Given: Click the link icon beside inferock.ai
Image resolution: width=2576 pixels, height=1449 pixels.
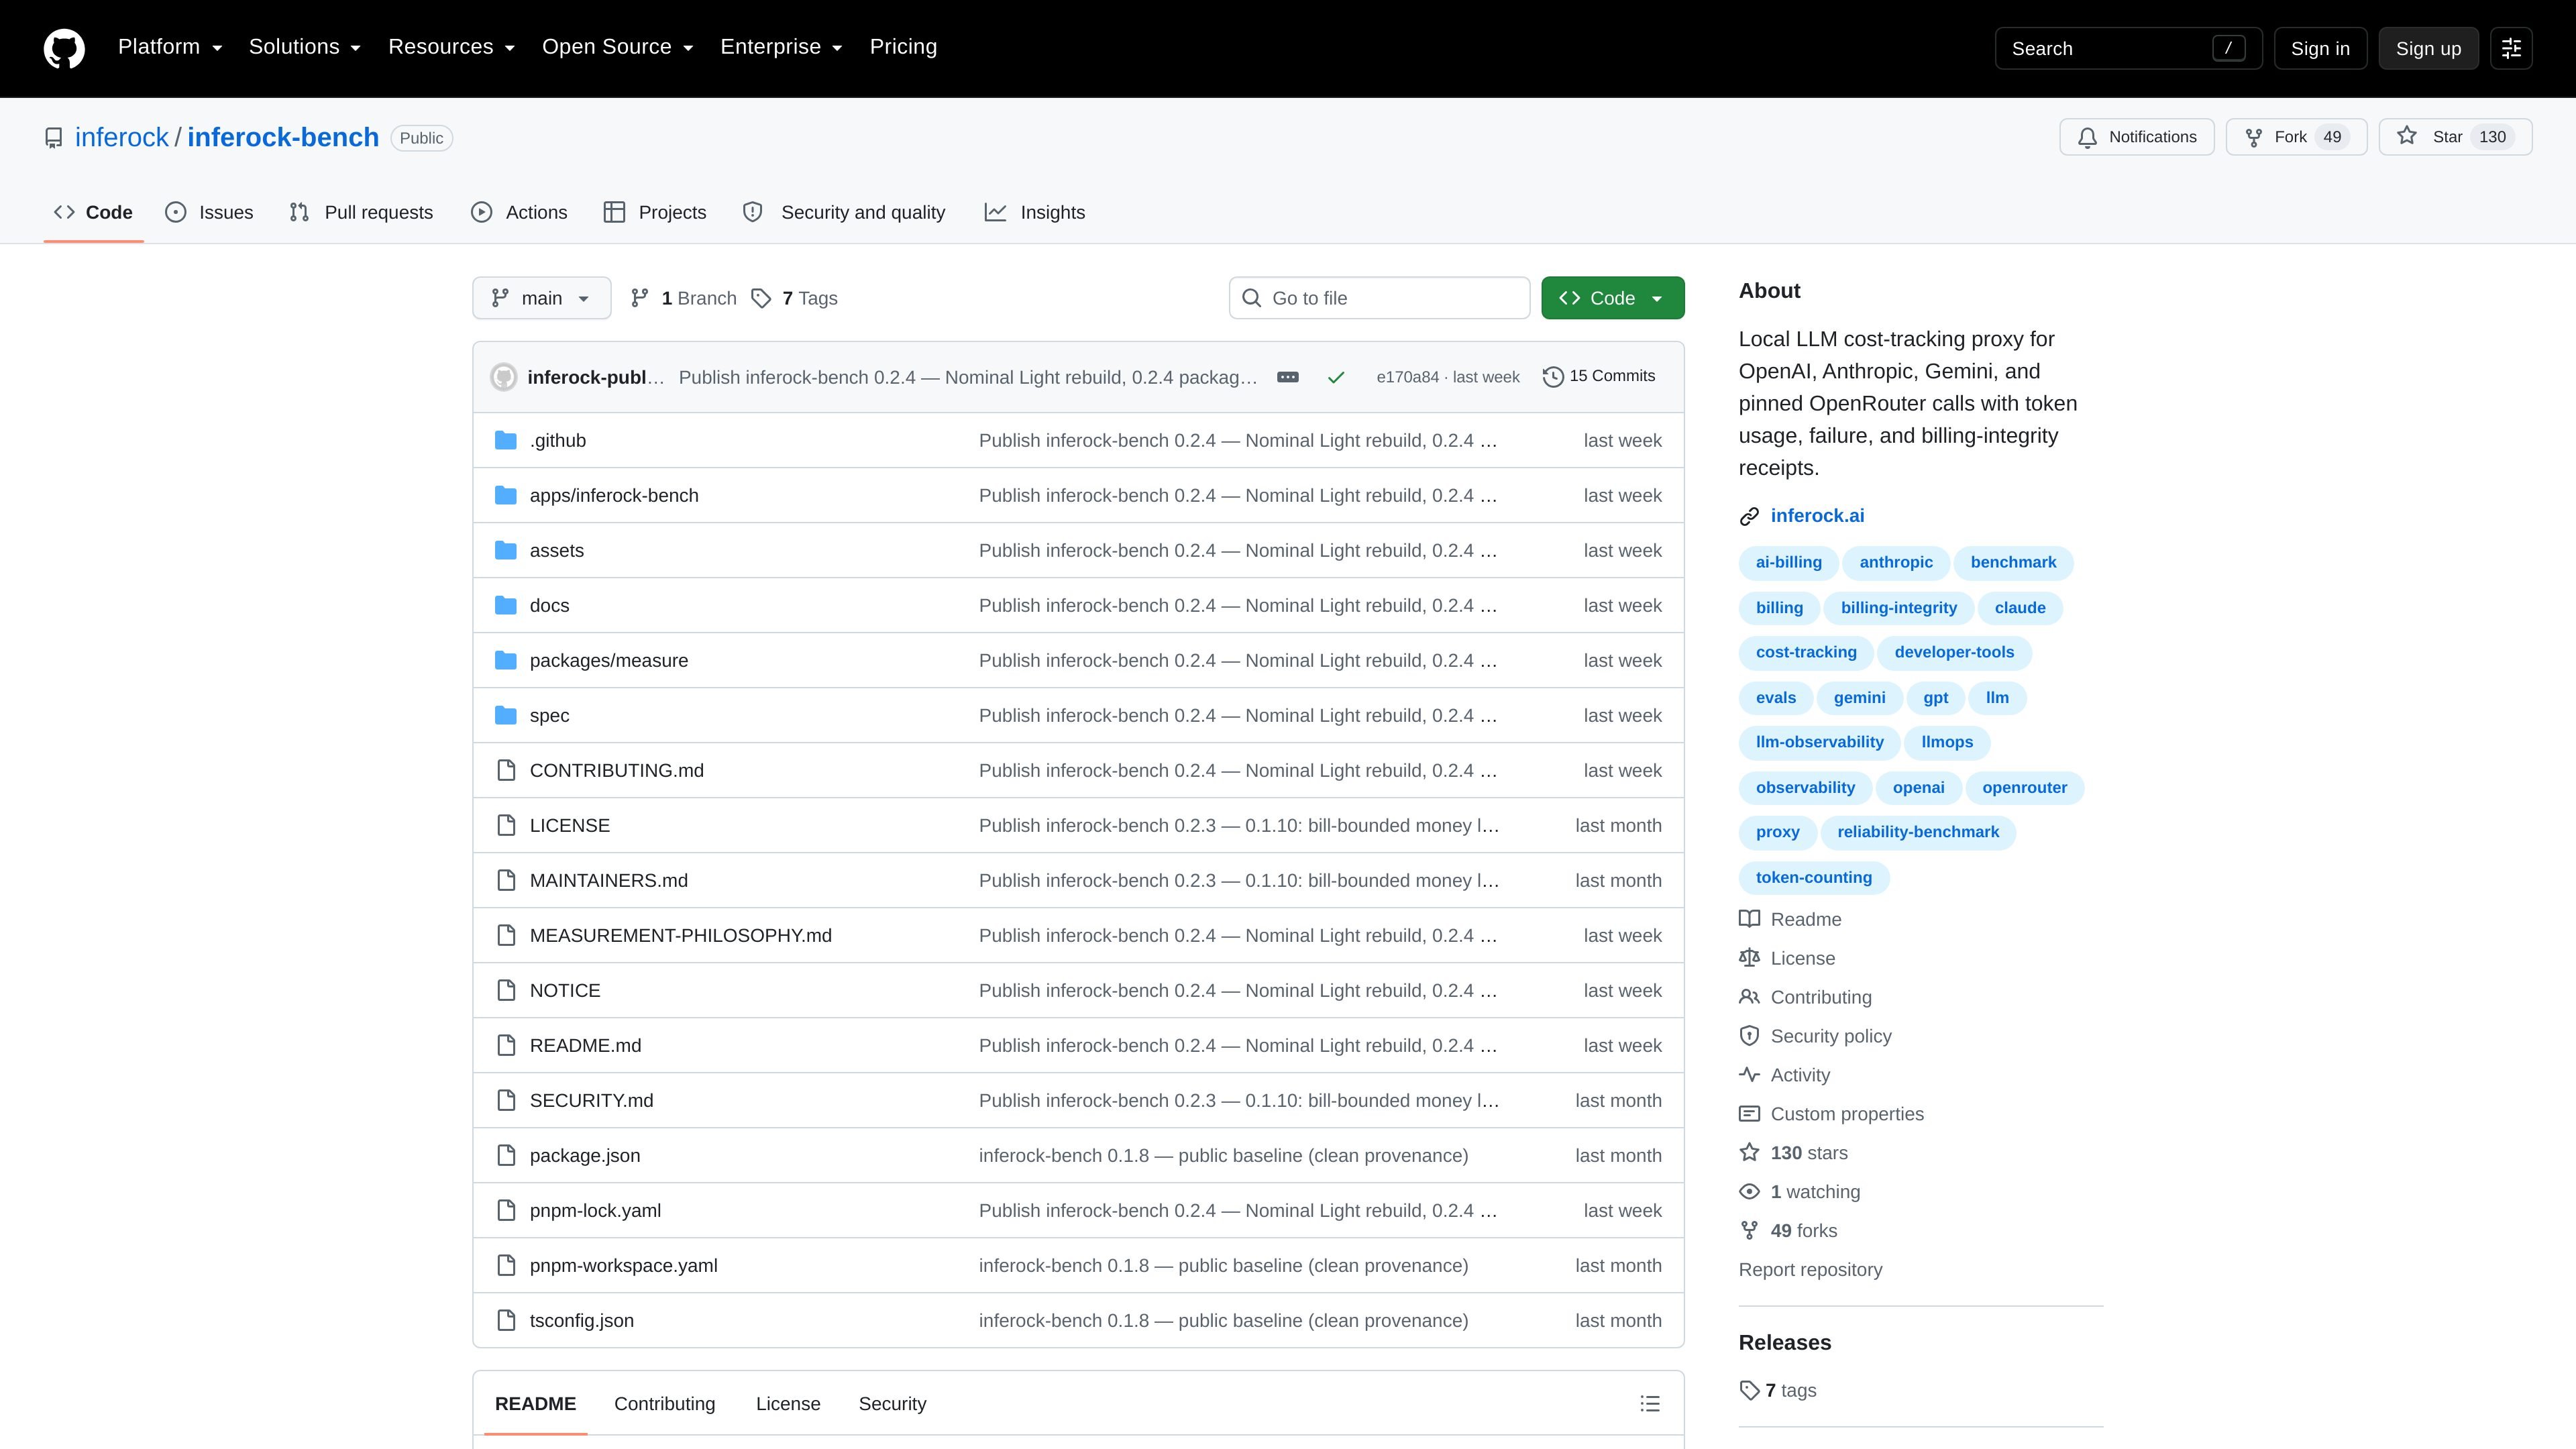Looking at the screenshot, I should tap(1749, 516).
